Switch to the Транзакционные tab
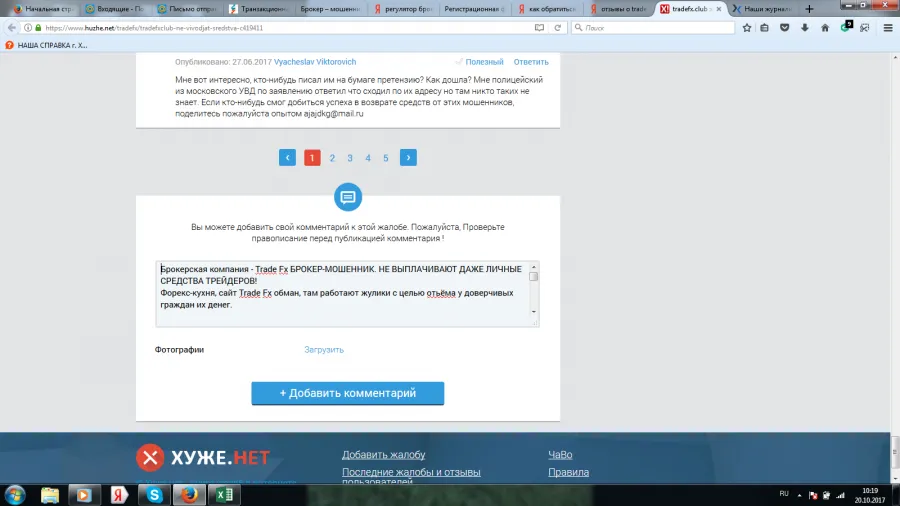Screen dimensions: 900x506 point(258,9)
